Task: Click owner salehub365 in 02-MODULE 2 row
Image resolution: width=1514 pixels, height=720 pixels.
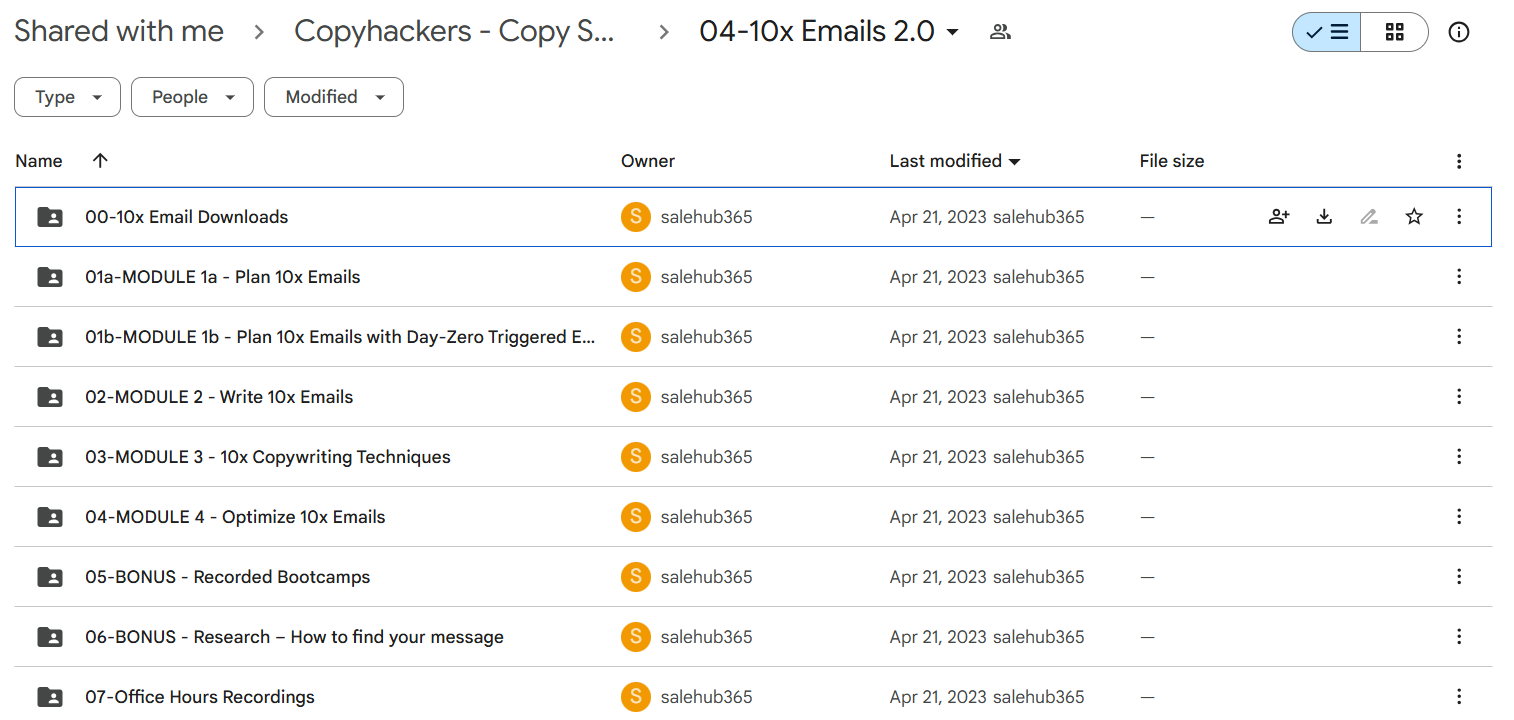Action: 706,397
